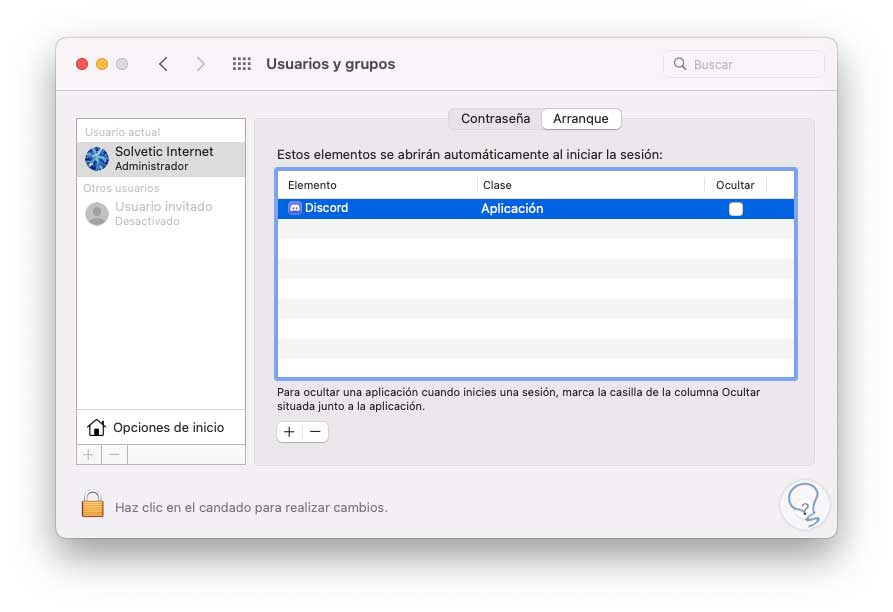Go back with the left chevron
This screenshot has width=893, height=612.
[163, 64]
